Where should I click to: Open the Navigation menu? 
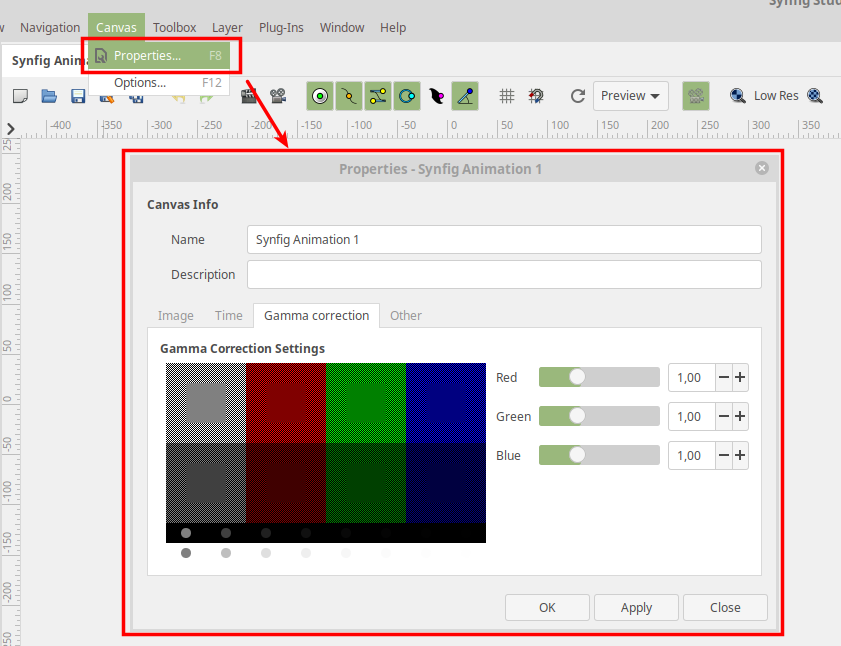50,27
